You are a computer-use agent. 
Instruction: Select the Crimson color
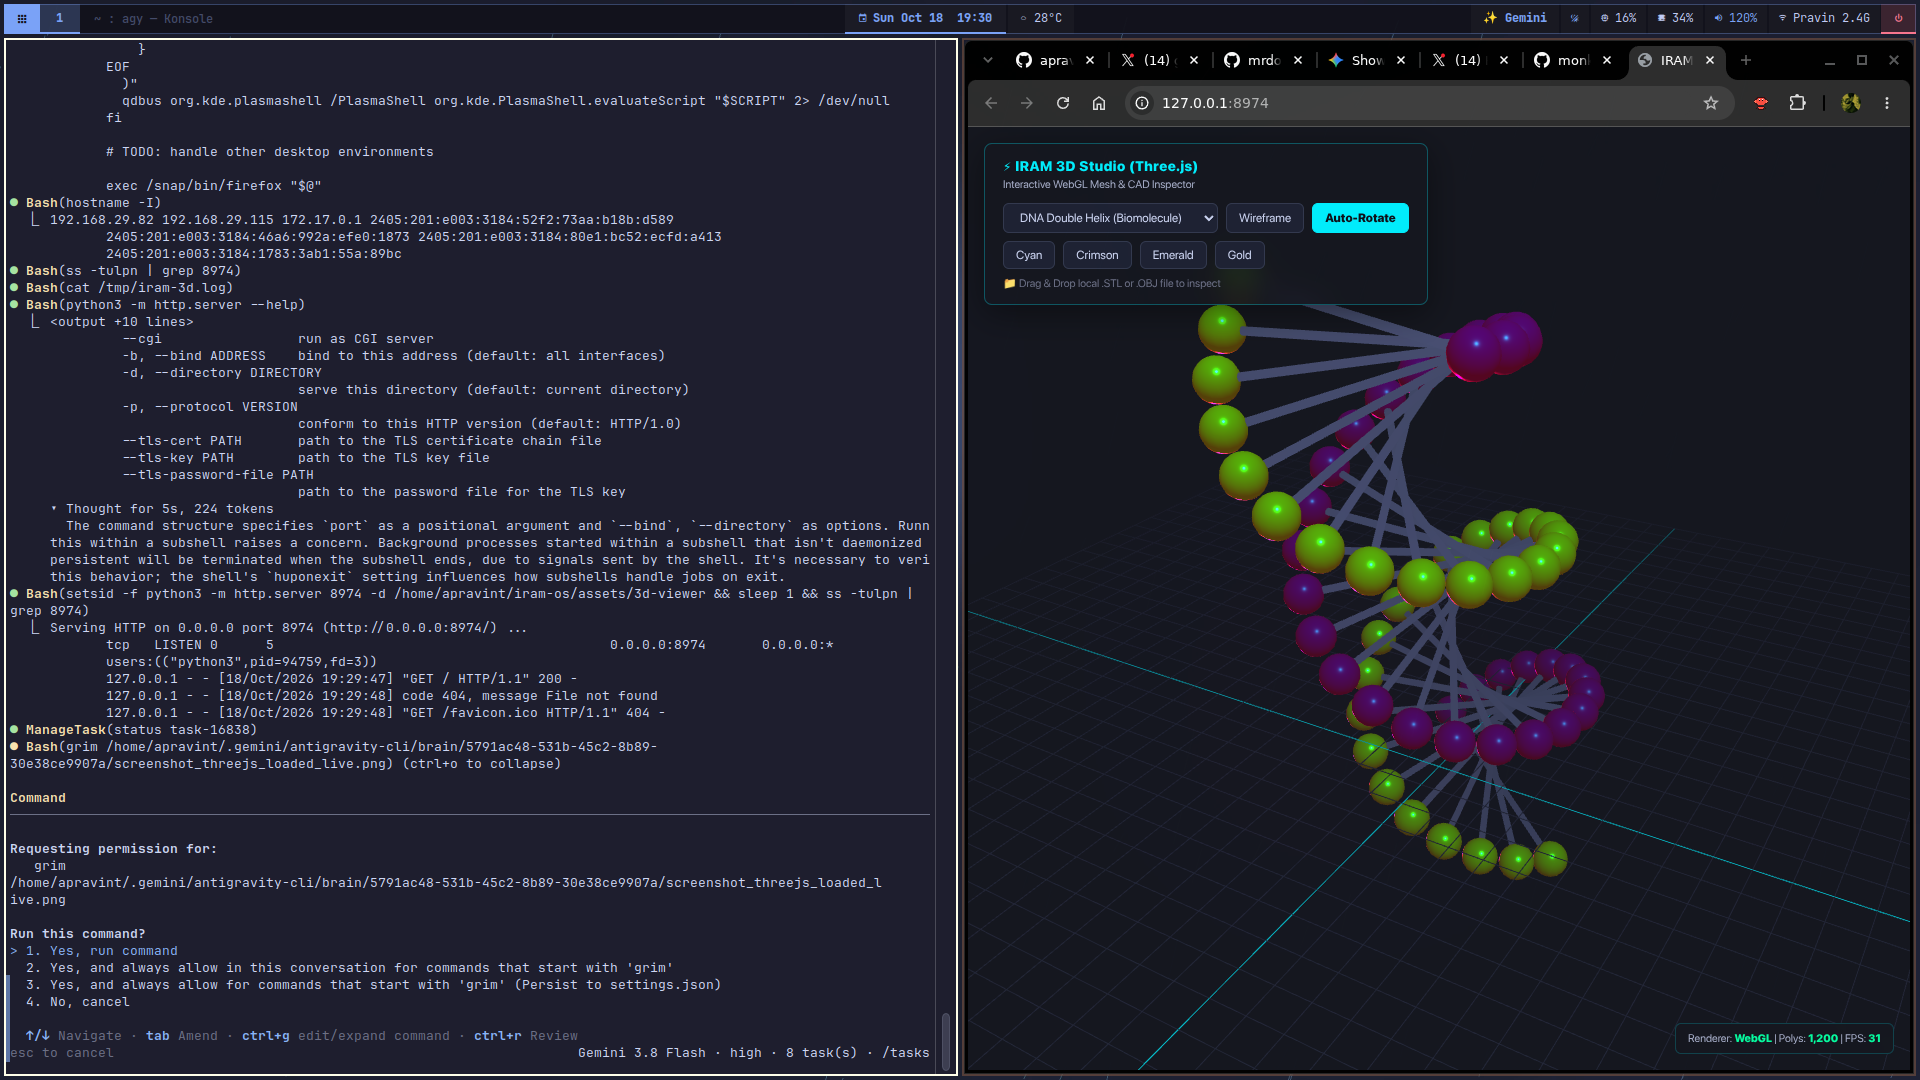tap(1097, 255)
